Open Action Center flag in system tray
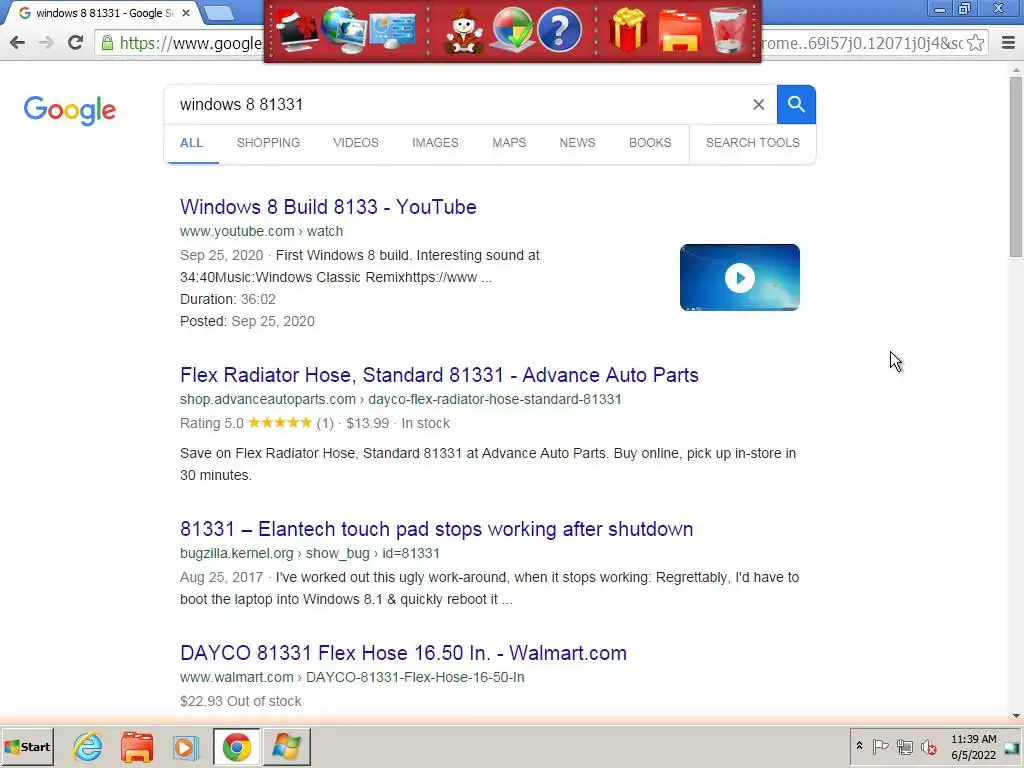 [x=880, y=746]
